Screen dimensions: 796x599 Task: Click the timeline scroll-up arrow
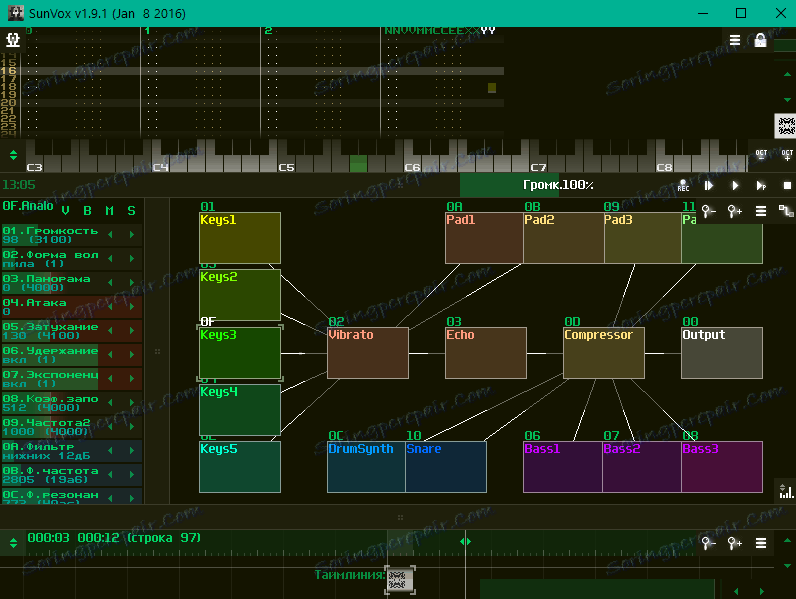pyautogui.click(x=787, y=540)
